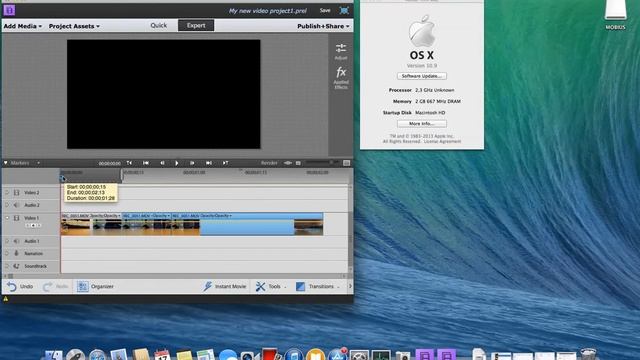Viewport: 640px width, 360px height.
Task: Expand the Soundtrack track
Action: point(7,266)
